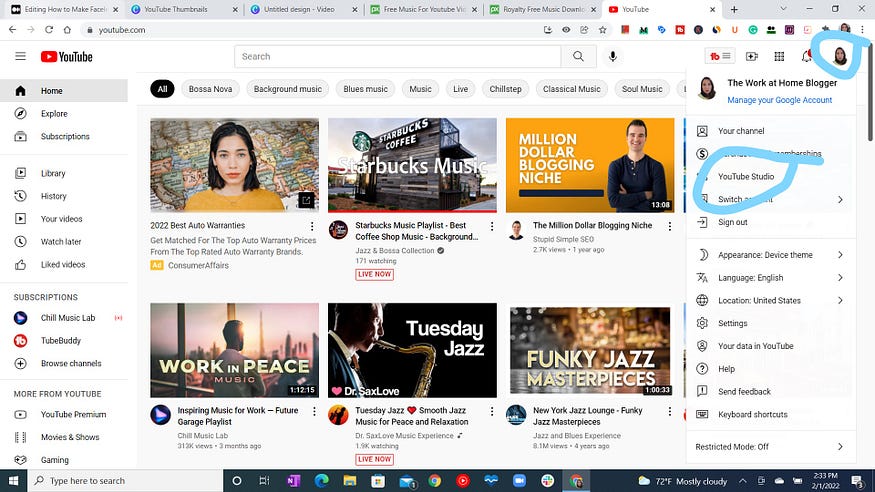Click in the YouTube search field
Image resolution: width=875 pixels, height=492 pixels.
point(397,56)
